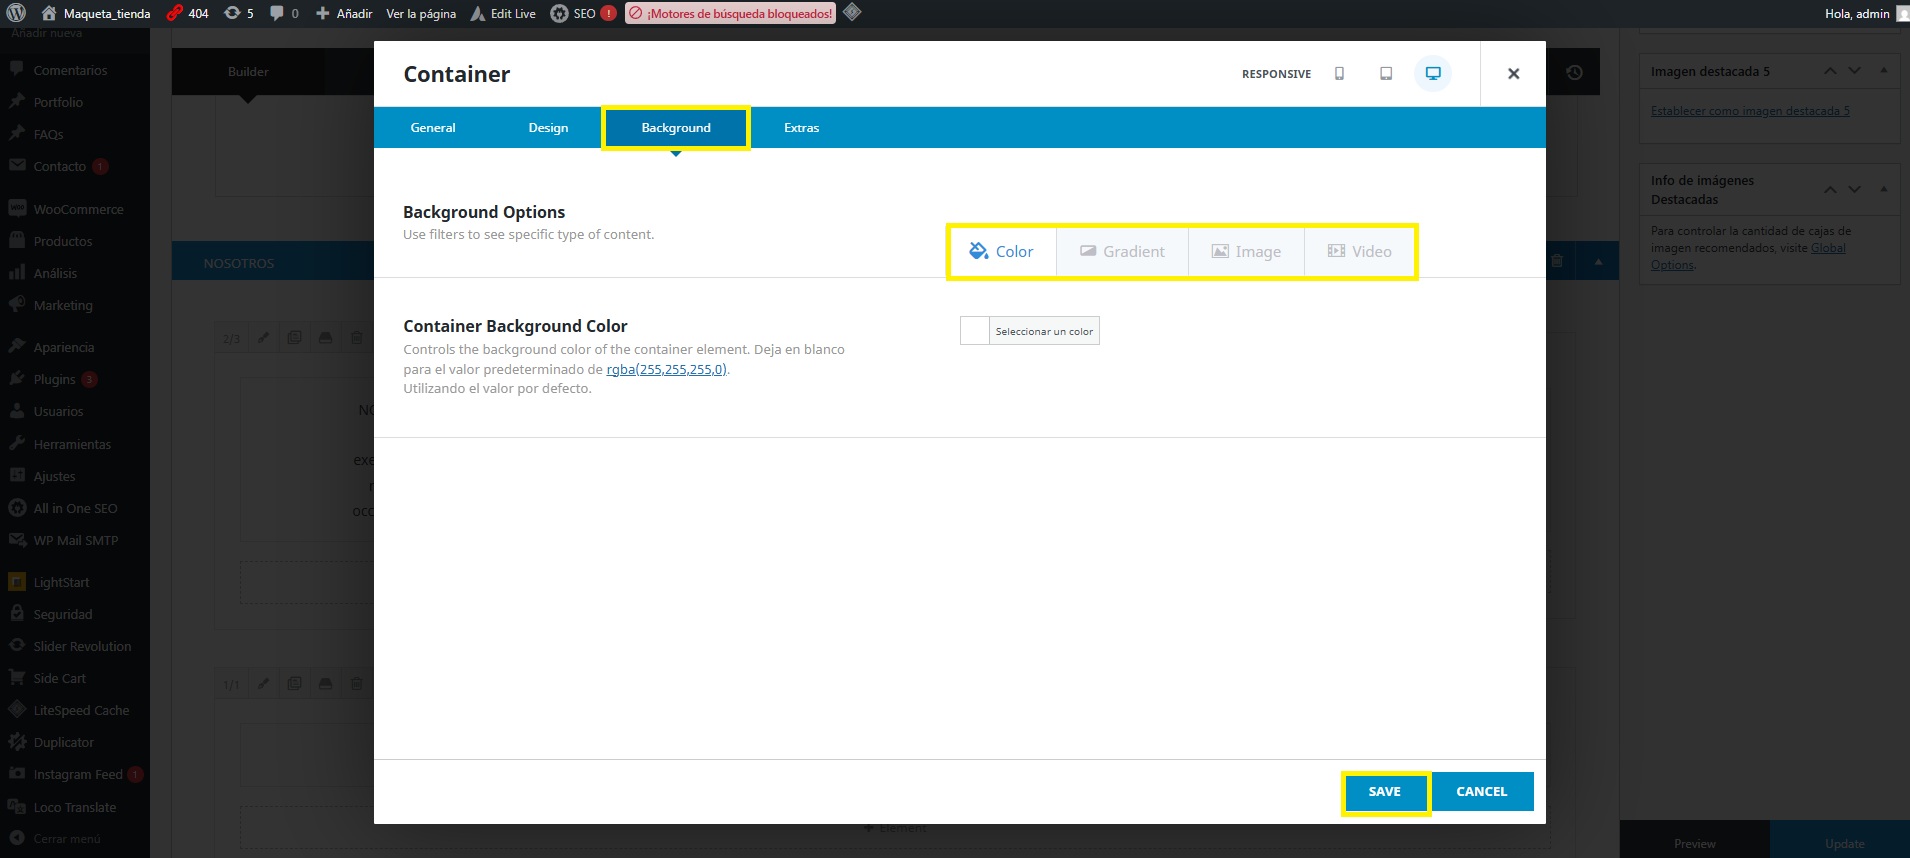Viewport: 1910px width, 858px height.
Task: Select Color background option
Action: 1001,252
